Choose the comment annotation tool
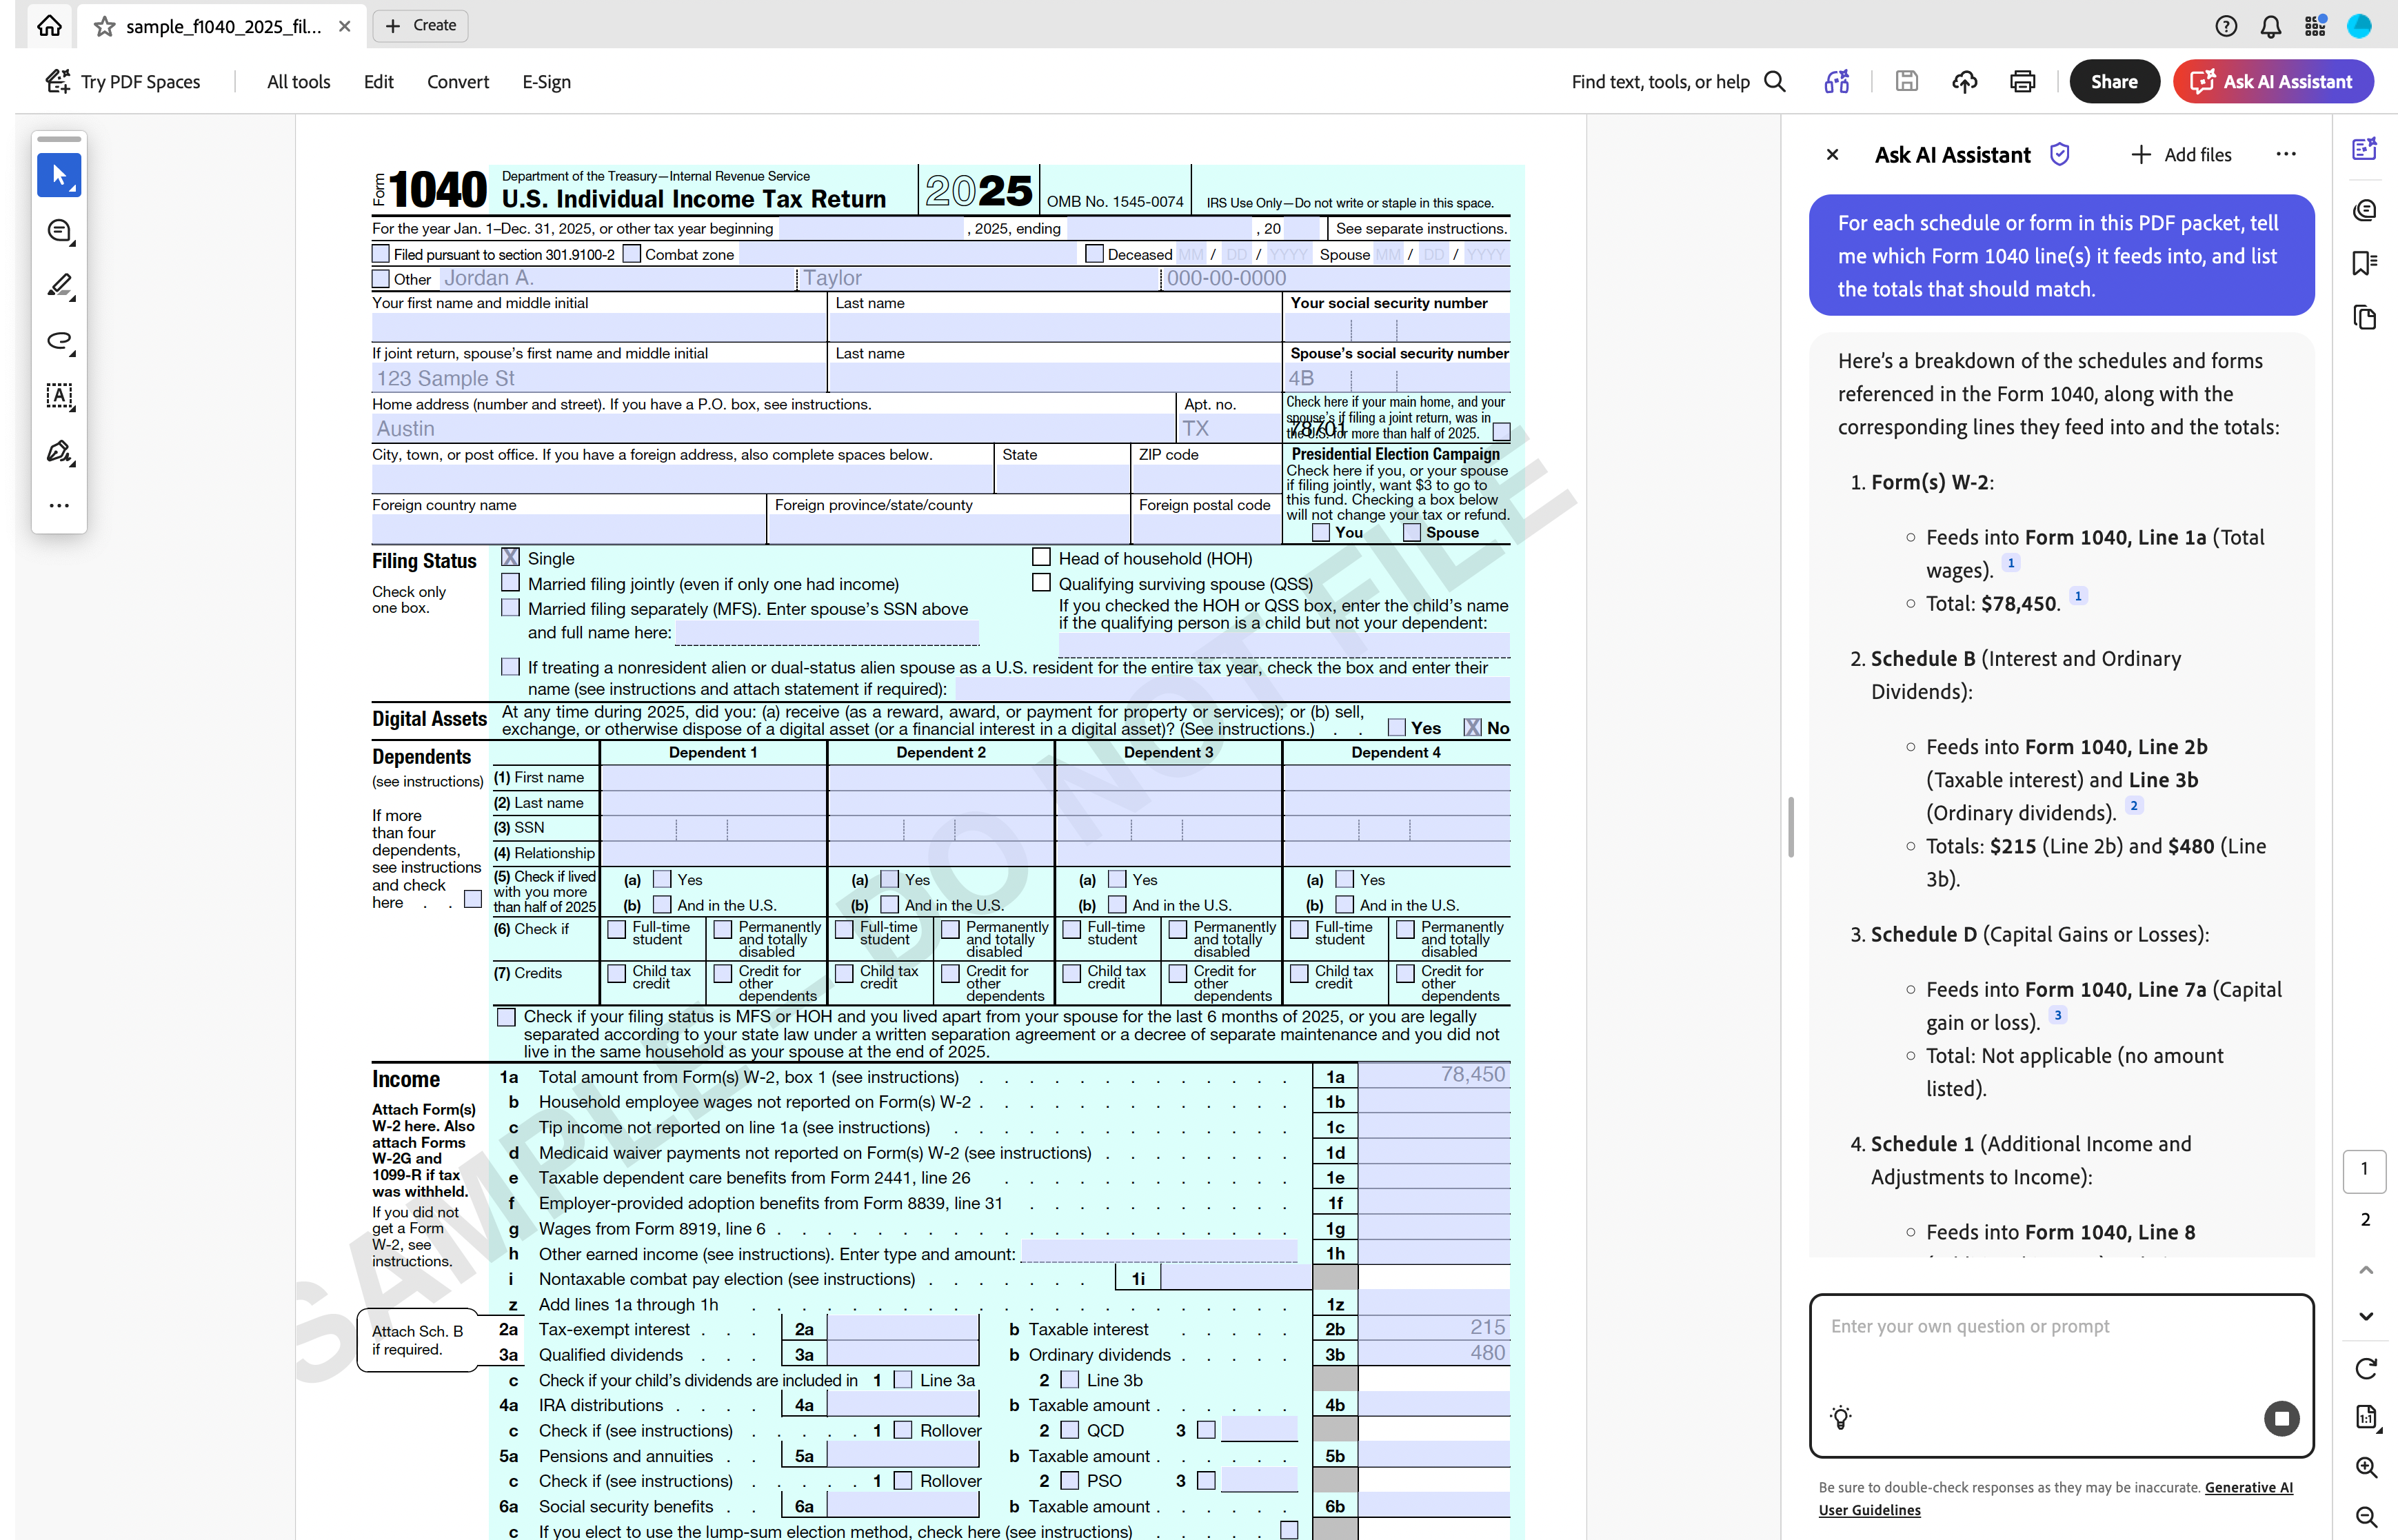This screenshot has height=1540, width=2398. (59, 231)
